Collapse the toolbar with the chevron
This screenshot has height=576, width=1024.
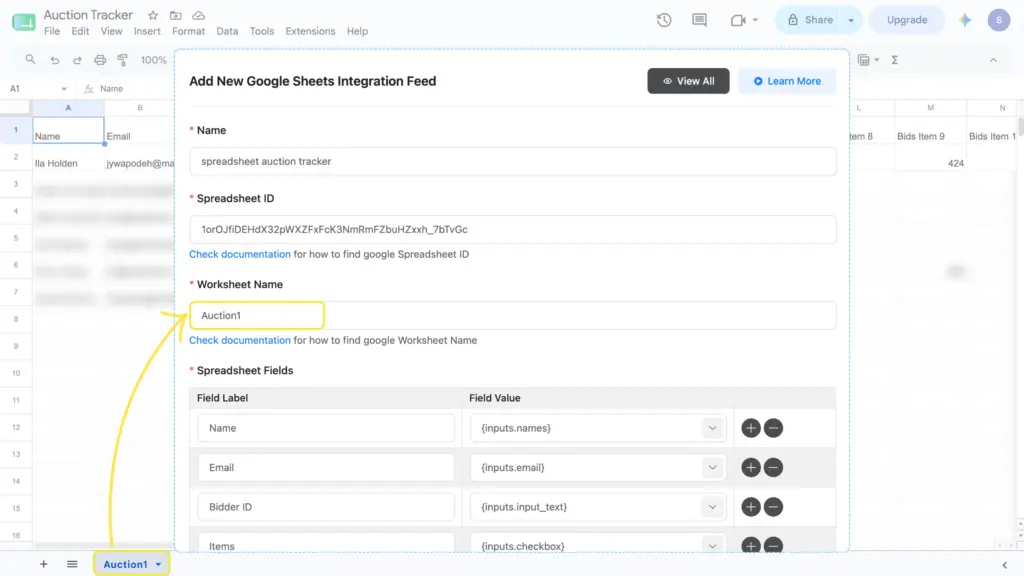click(x=993, y=60)
